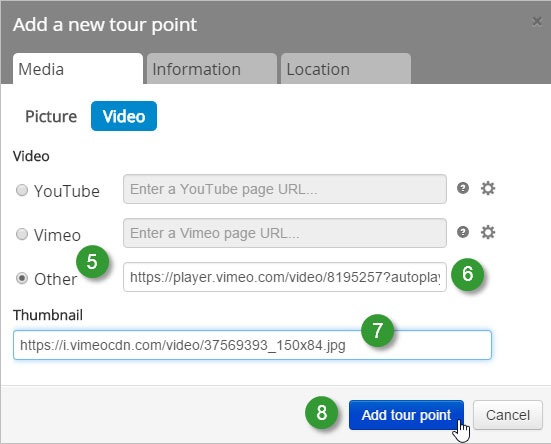
Task: Select the Other radio button
Action: click(22, 278)
